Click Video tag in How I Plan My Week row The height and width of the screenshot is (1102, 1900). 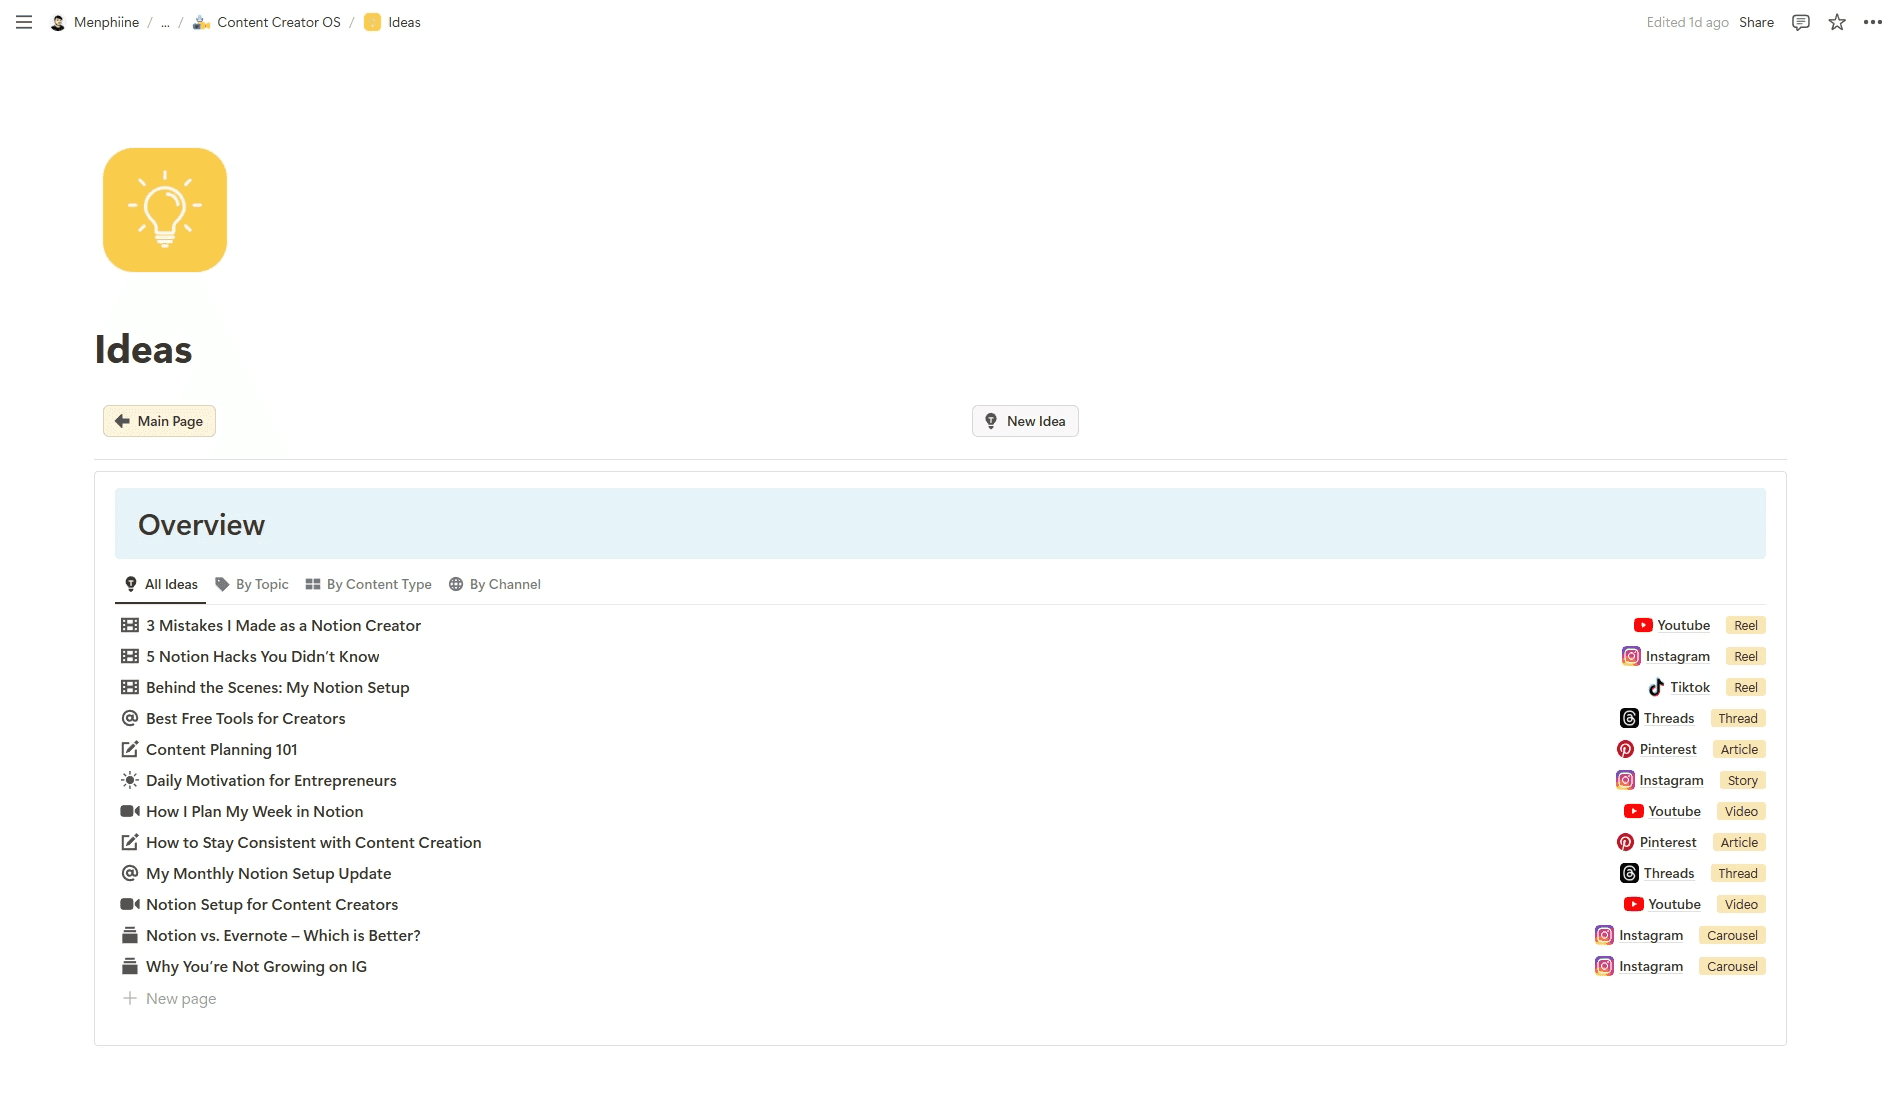pos(1741,811)
